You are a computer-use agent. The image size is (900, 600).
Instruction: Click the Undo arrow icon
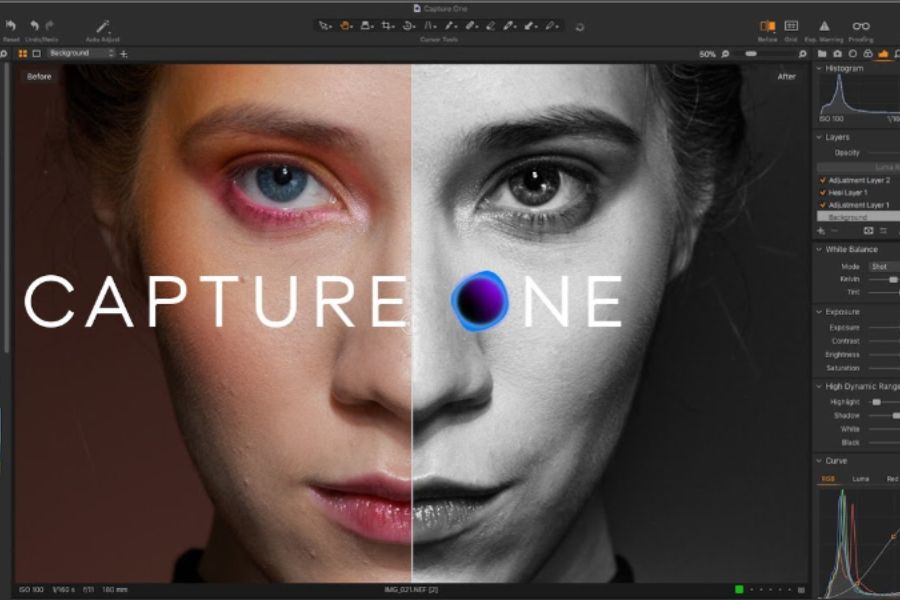click(x=34, y=26)
